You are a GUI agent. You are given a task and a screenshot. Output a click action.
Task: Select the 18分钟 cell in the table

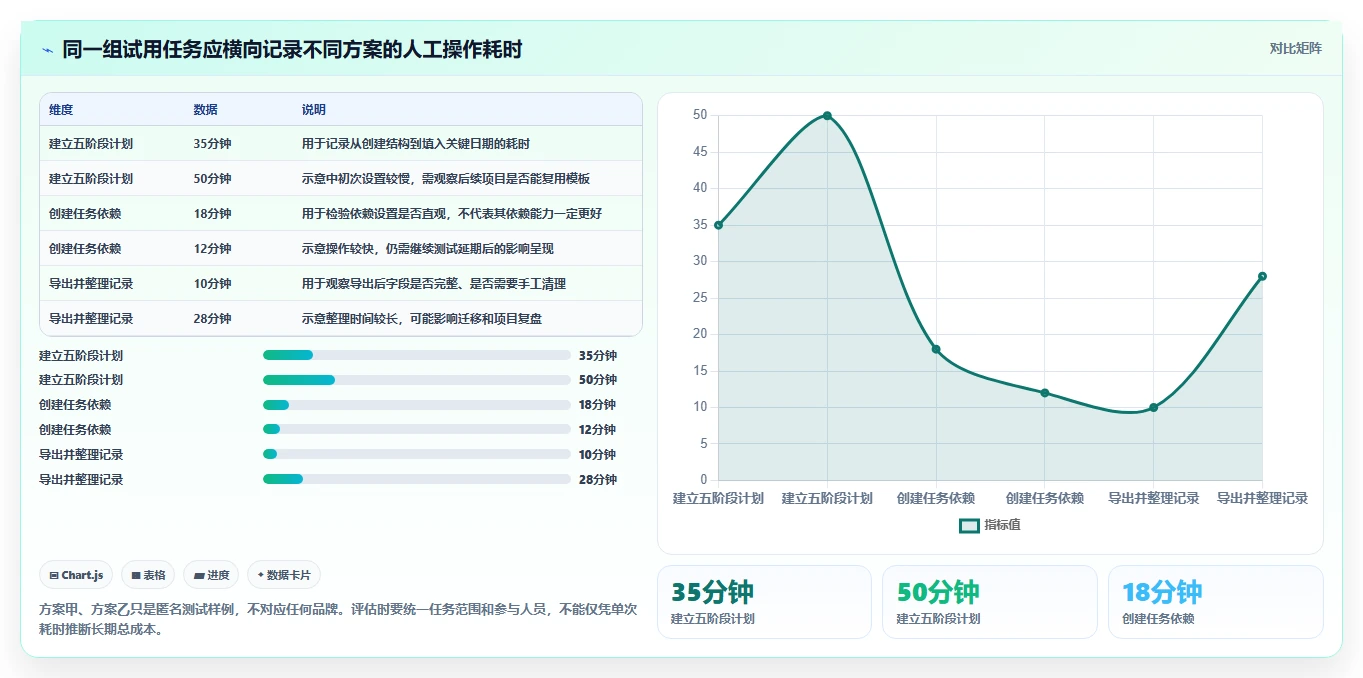[x=212, y=214]
